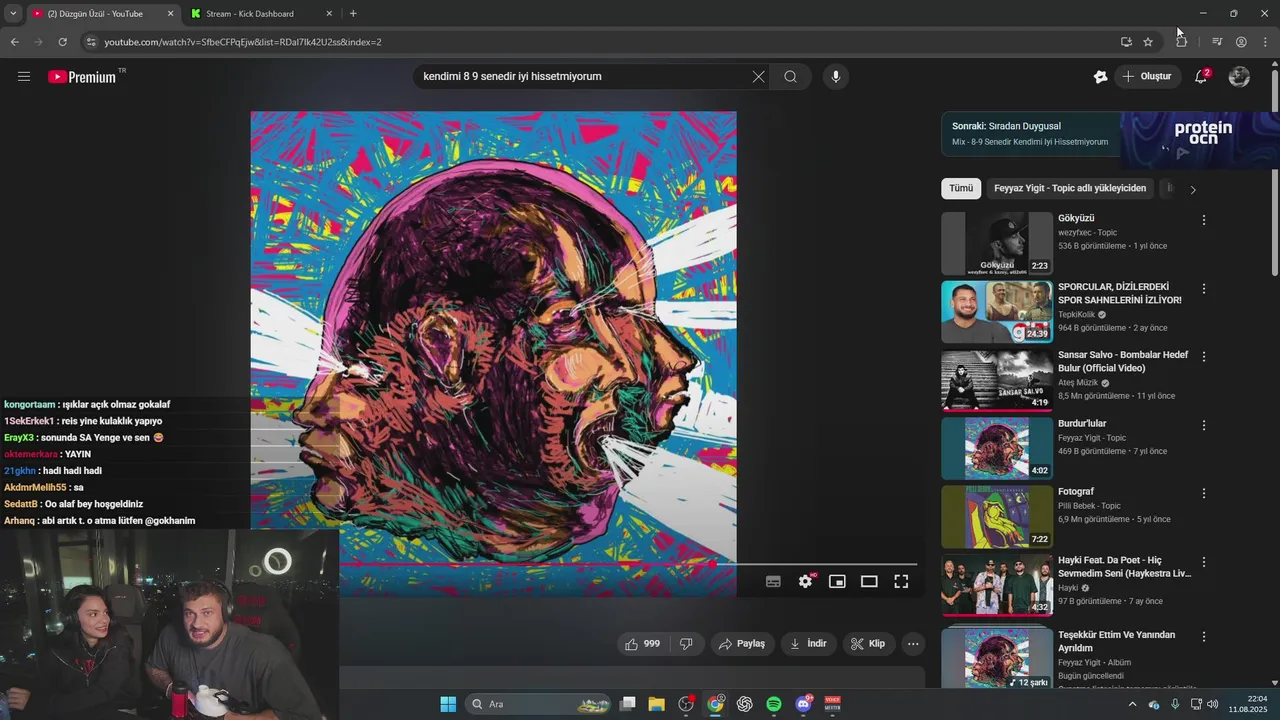
Task: Open options for Teşekkür Ettim album
Action: click(x=1204, y=637)
